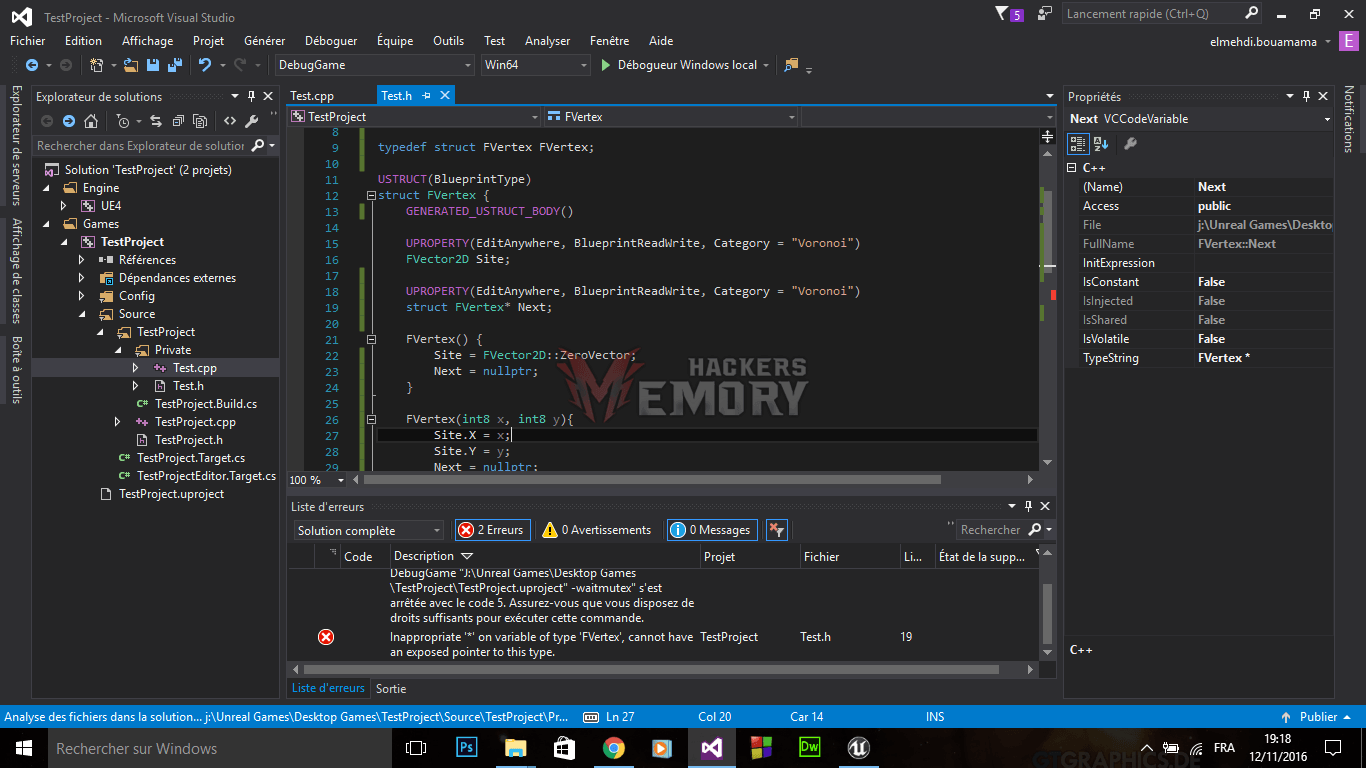Open the Fichier menu
This screenshot has height=768, width=1366.
point(28,41)
